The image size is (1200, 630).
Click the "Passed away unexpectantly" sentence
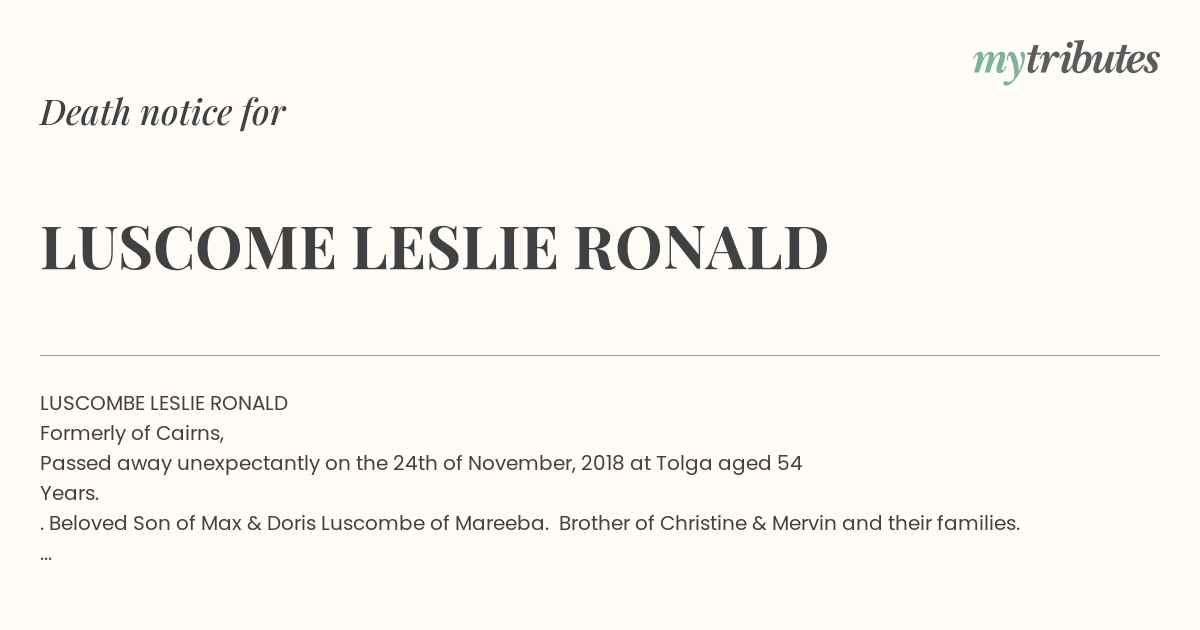pos(200,463)
